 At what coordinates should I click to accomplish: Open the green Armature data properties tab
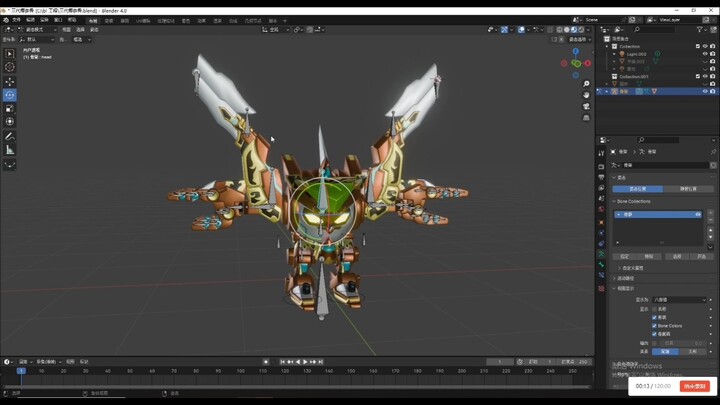tap(602, 254)
